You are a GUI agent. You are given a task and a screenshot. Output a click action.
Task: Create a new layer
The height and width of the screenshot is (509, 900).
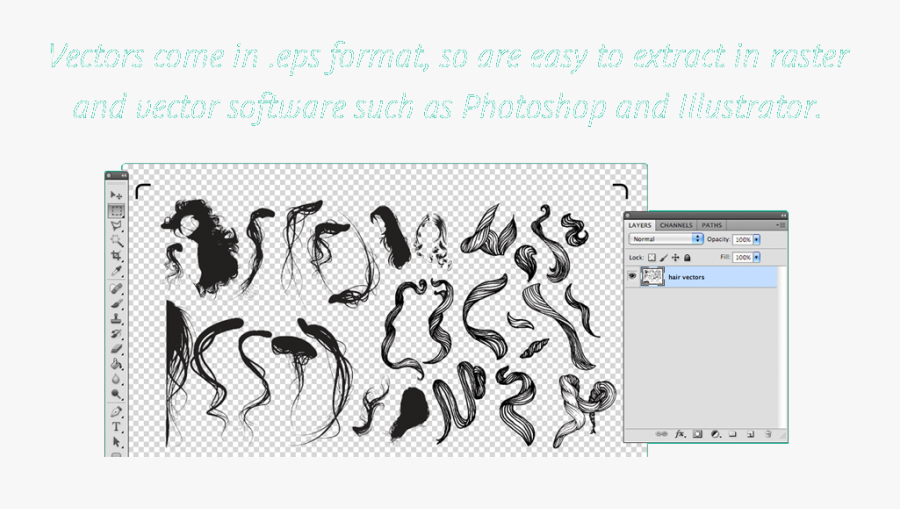coord(750,434)
